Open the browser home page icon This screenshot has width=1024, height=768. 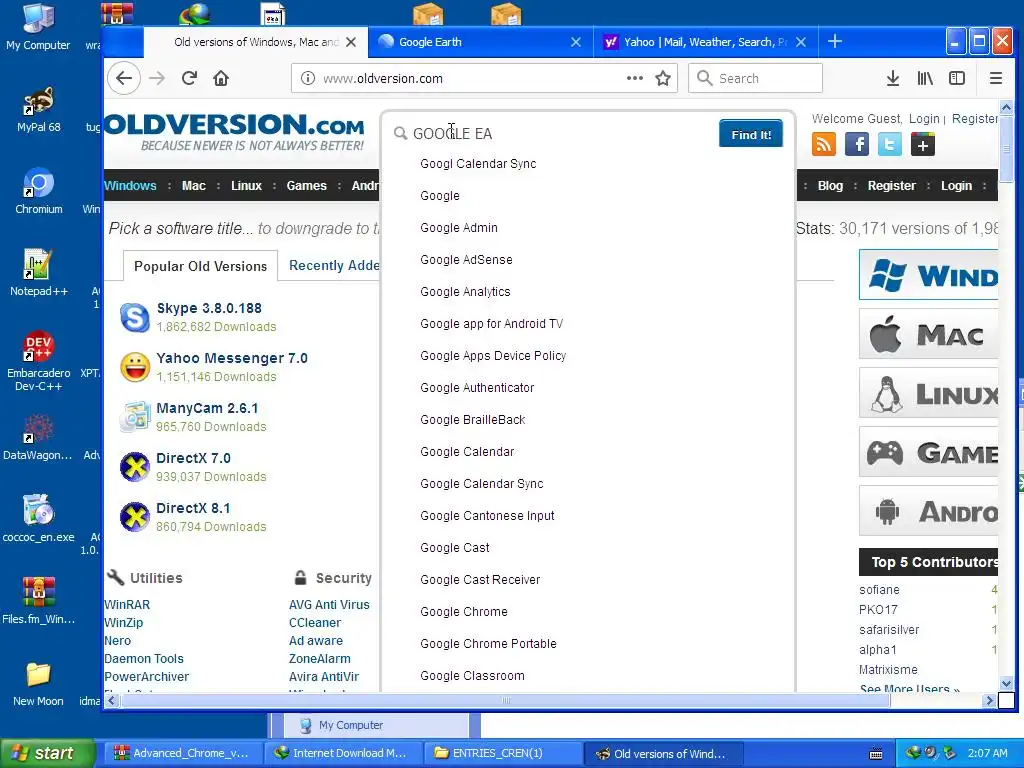[x=221, y=78]
